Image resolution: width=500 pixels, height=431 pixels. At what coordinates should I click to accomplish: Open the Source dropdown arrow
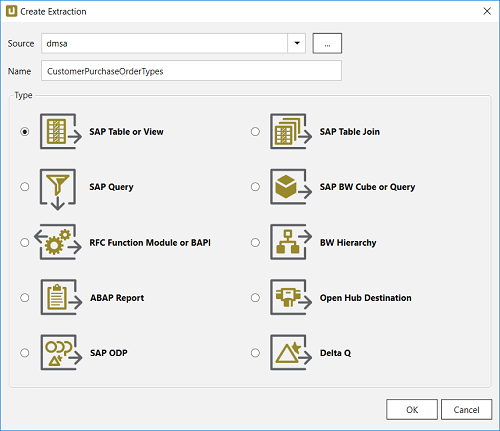(297, 43)
